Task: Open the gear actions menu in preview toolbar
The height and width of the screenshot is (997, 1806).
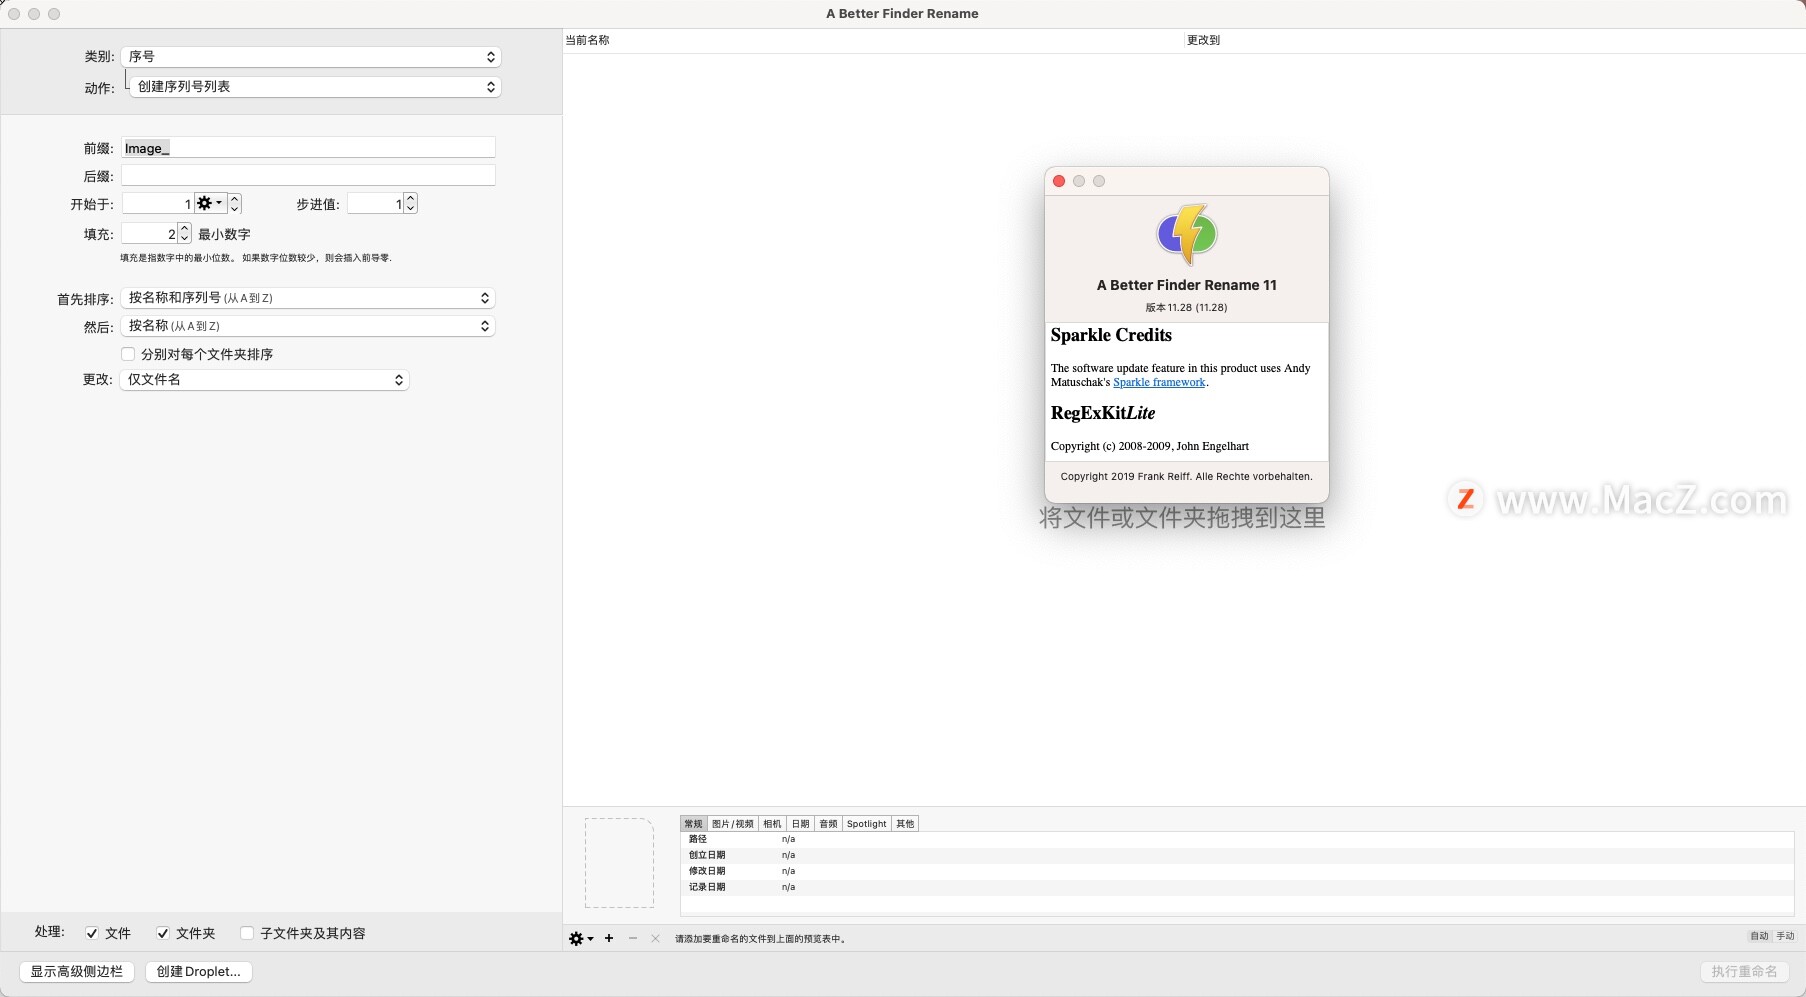Action: click(581, 938)
